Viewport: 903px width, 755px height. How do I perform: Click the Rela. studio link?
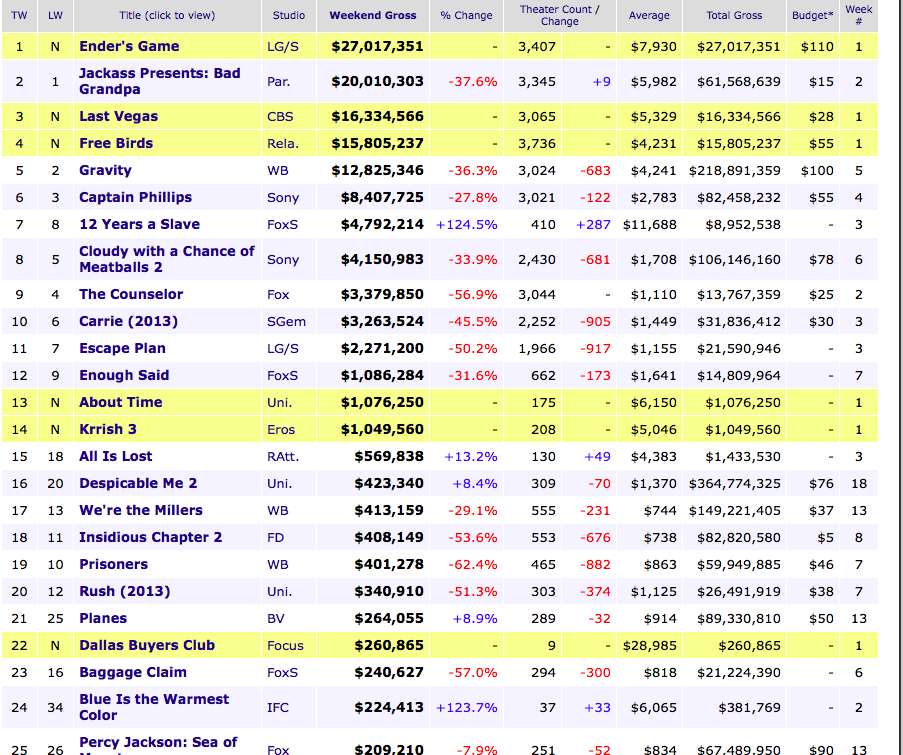click(x=283, y=144)
